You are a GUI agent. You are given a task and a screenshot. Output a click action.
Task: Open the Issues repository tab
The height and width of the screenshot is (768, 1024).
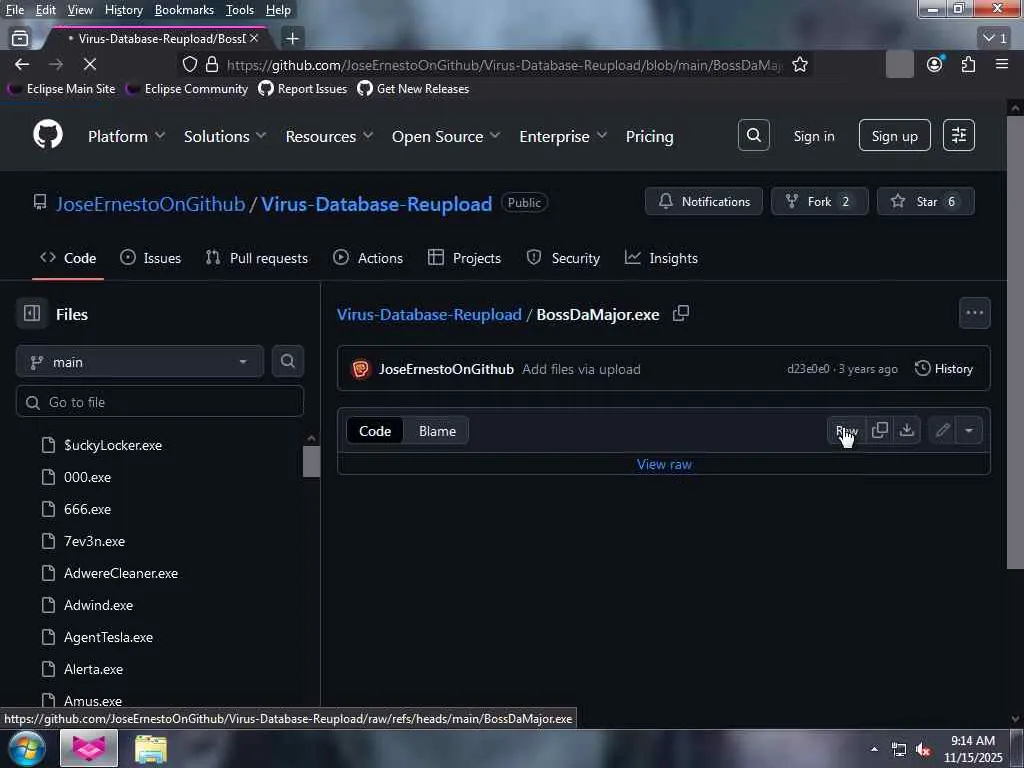click(151, 258)
